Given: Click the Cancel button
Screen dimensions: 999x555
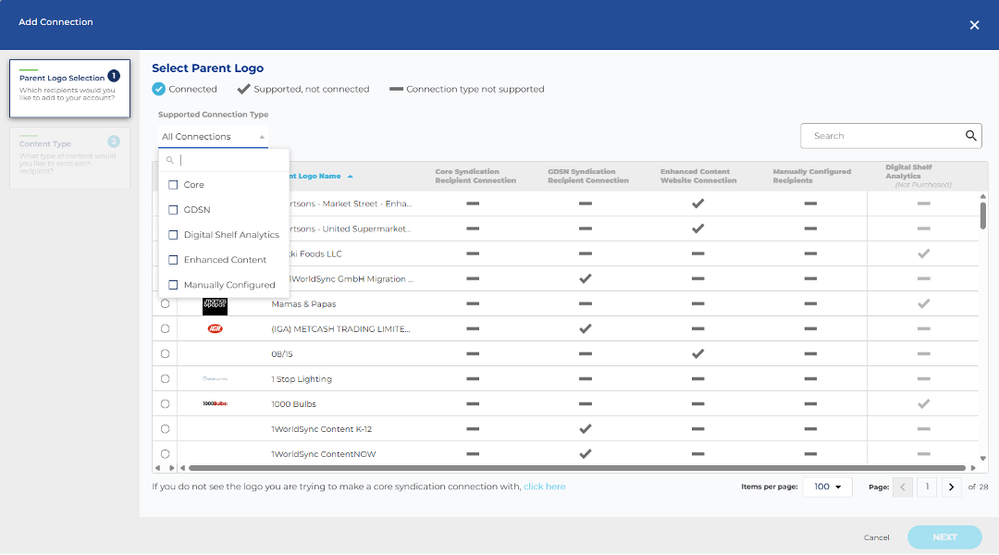Looking at the screenshot, I should (x=876, y=538).
